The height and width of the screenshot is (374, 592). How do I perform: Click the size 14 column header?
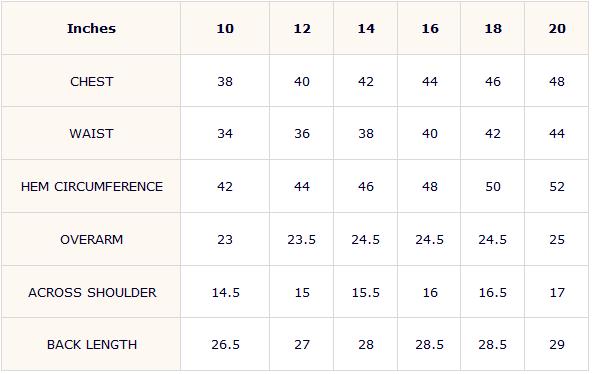pos(366,29)
